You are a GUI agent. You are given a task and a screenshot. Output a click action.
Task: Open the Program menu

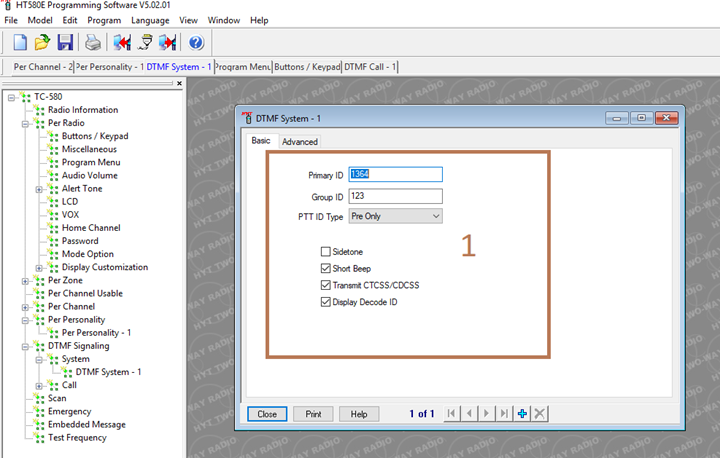point(104,20)
